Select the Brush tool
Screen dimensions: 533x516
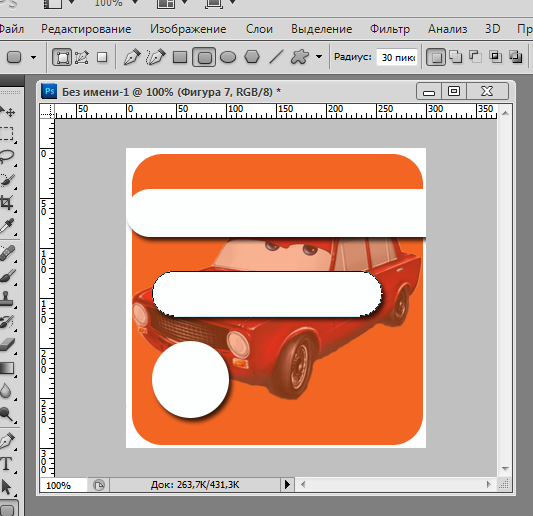pos(7,276)
